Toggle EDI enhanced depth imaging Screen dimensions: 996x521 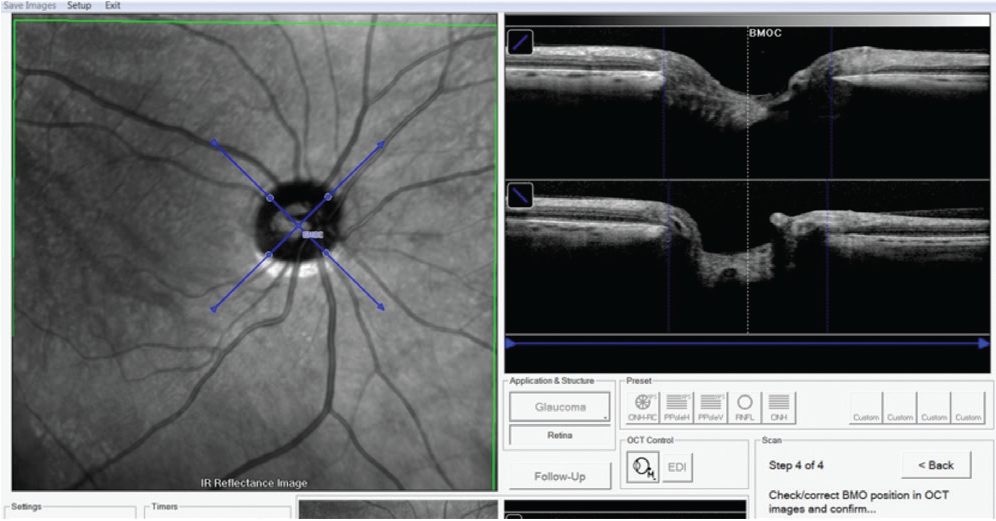[x=677, y=467]
